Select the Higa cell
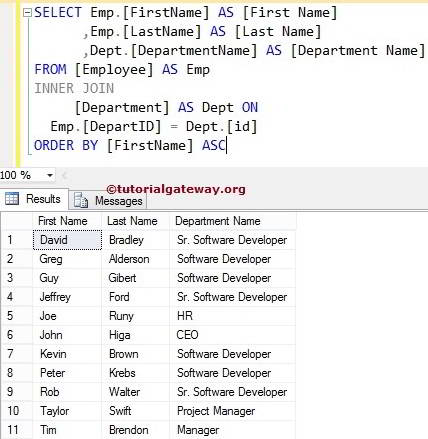 136,335
